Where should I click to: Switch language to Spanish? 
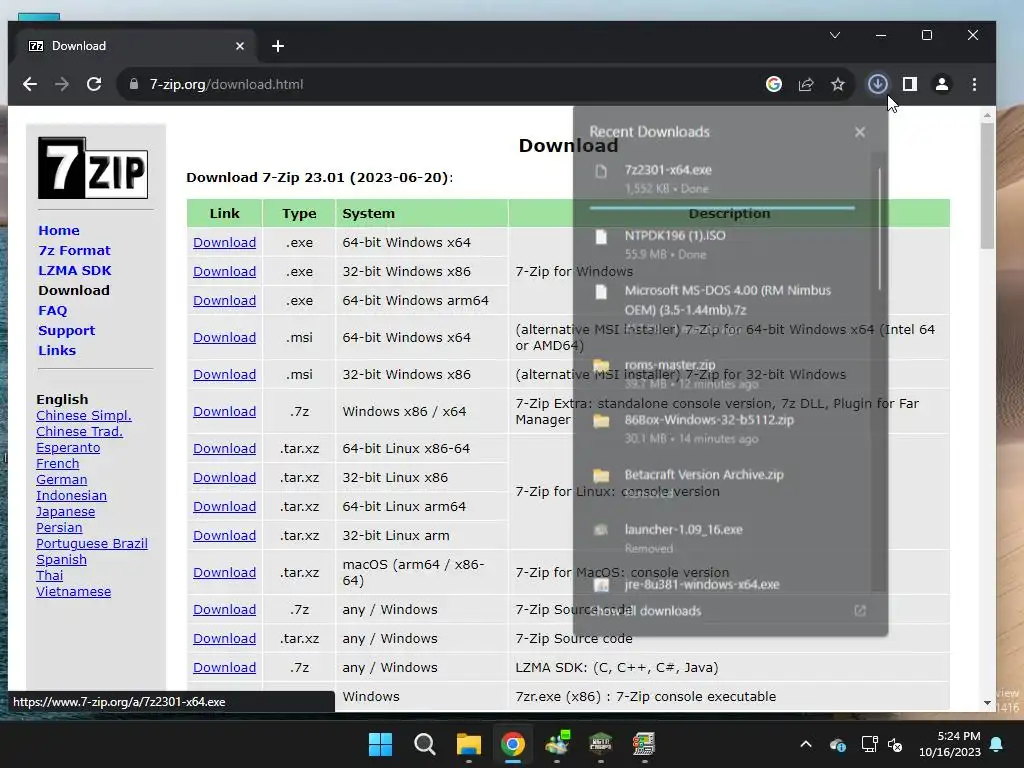click(61, 560)
